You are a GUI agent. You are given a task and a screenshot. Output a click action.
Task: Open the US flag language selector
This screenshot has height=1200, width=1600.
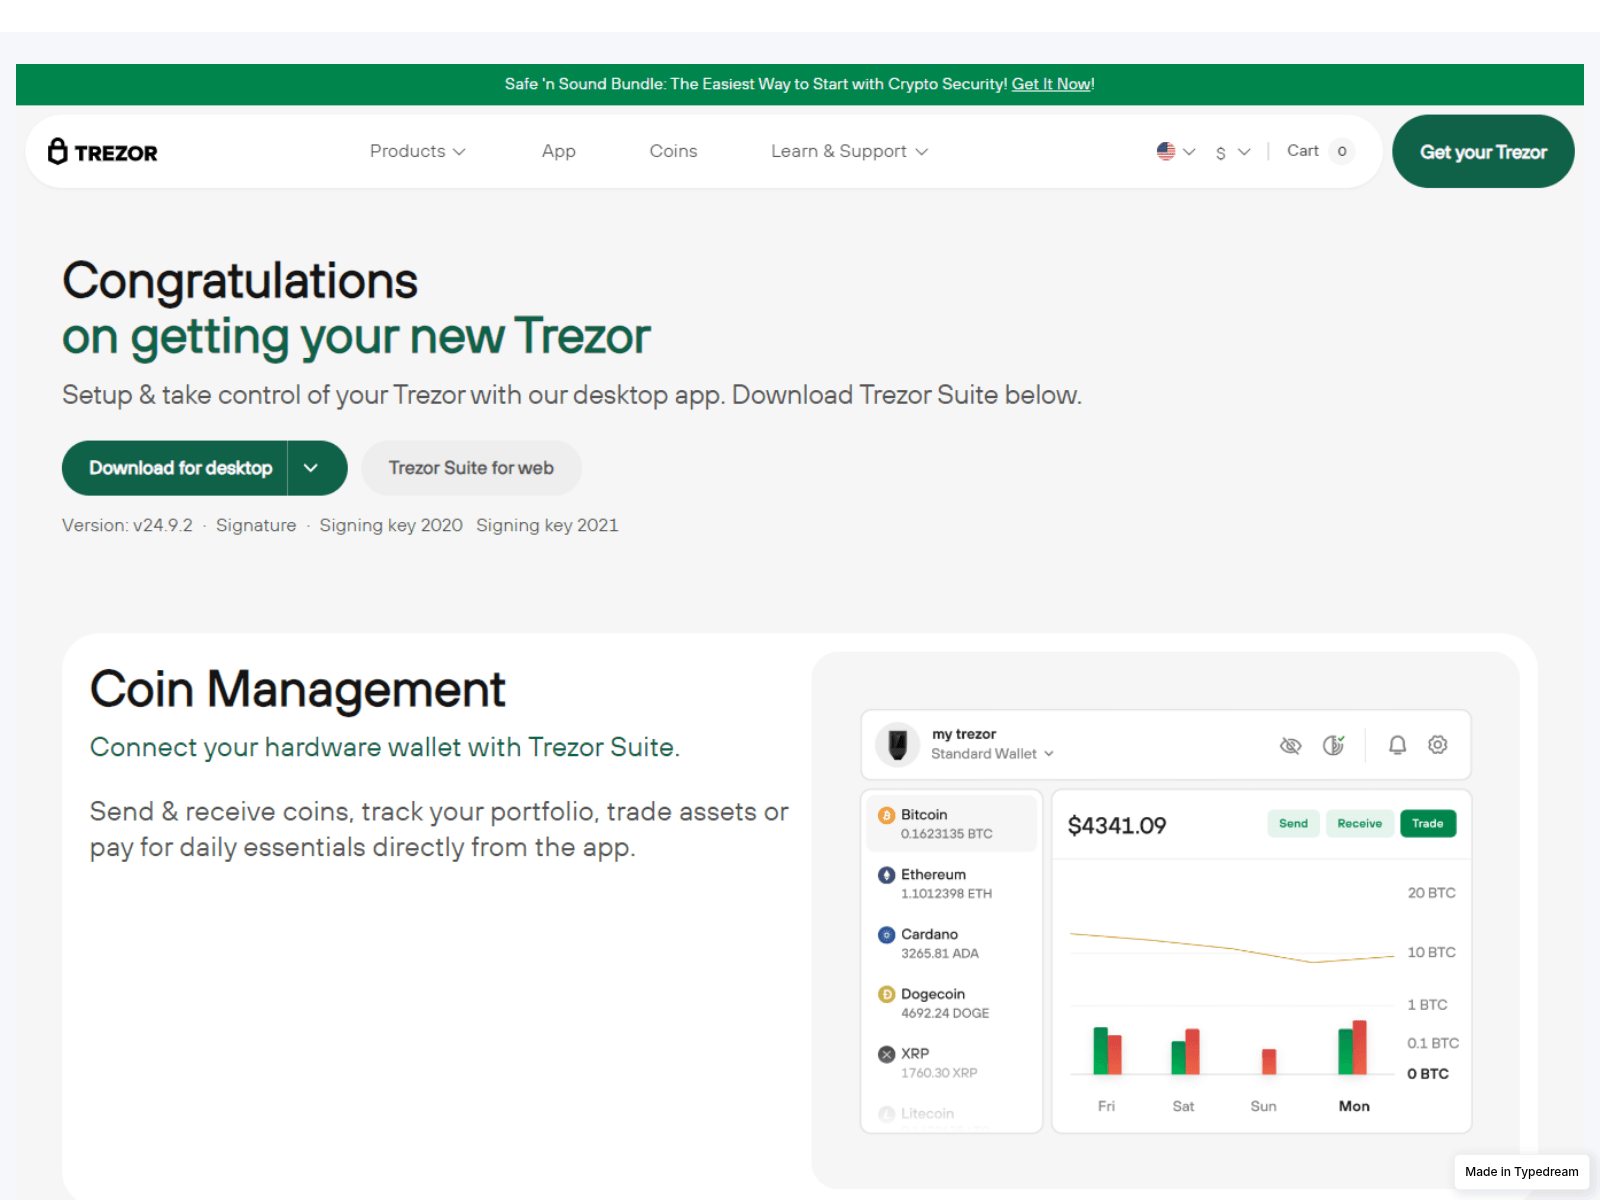click(x=1176, y=151)
